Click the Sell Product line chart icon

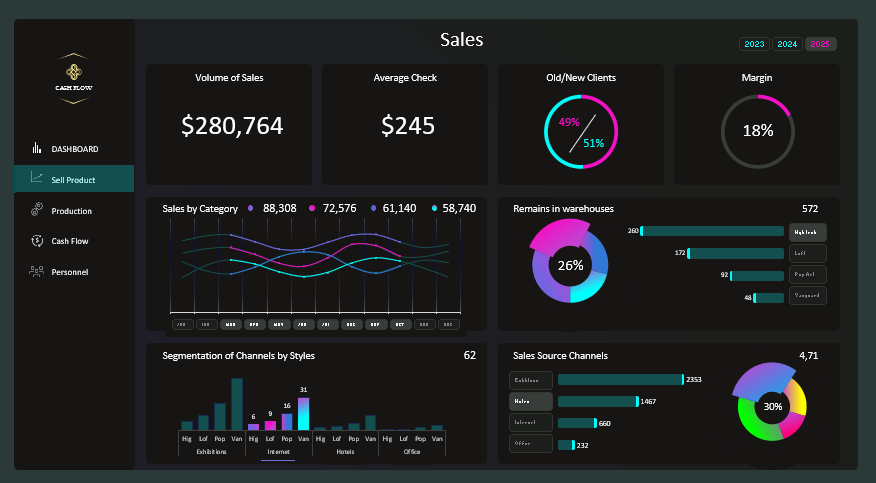tap(36, 178)
